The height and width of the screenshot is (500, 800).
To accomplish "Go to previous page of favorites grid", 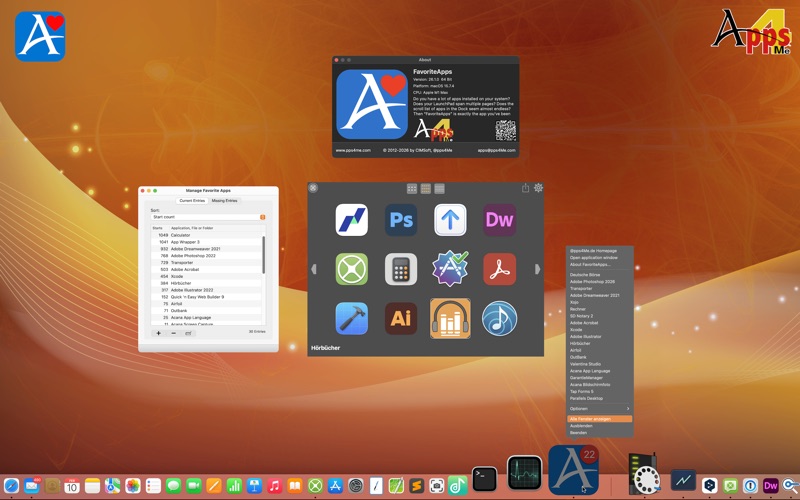I will click(314, 269).
